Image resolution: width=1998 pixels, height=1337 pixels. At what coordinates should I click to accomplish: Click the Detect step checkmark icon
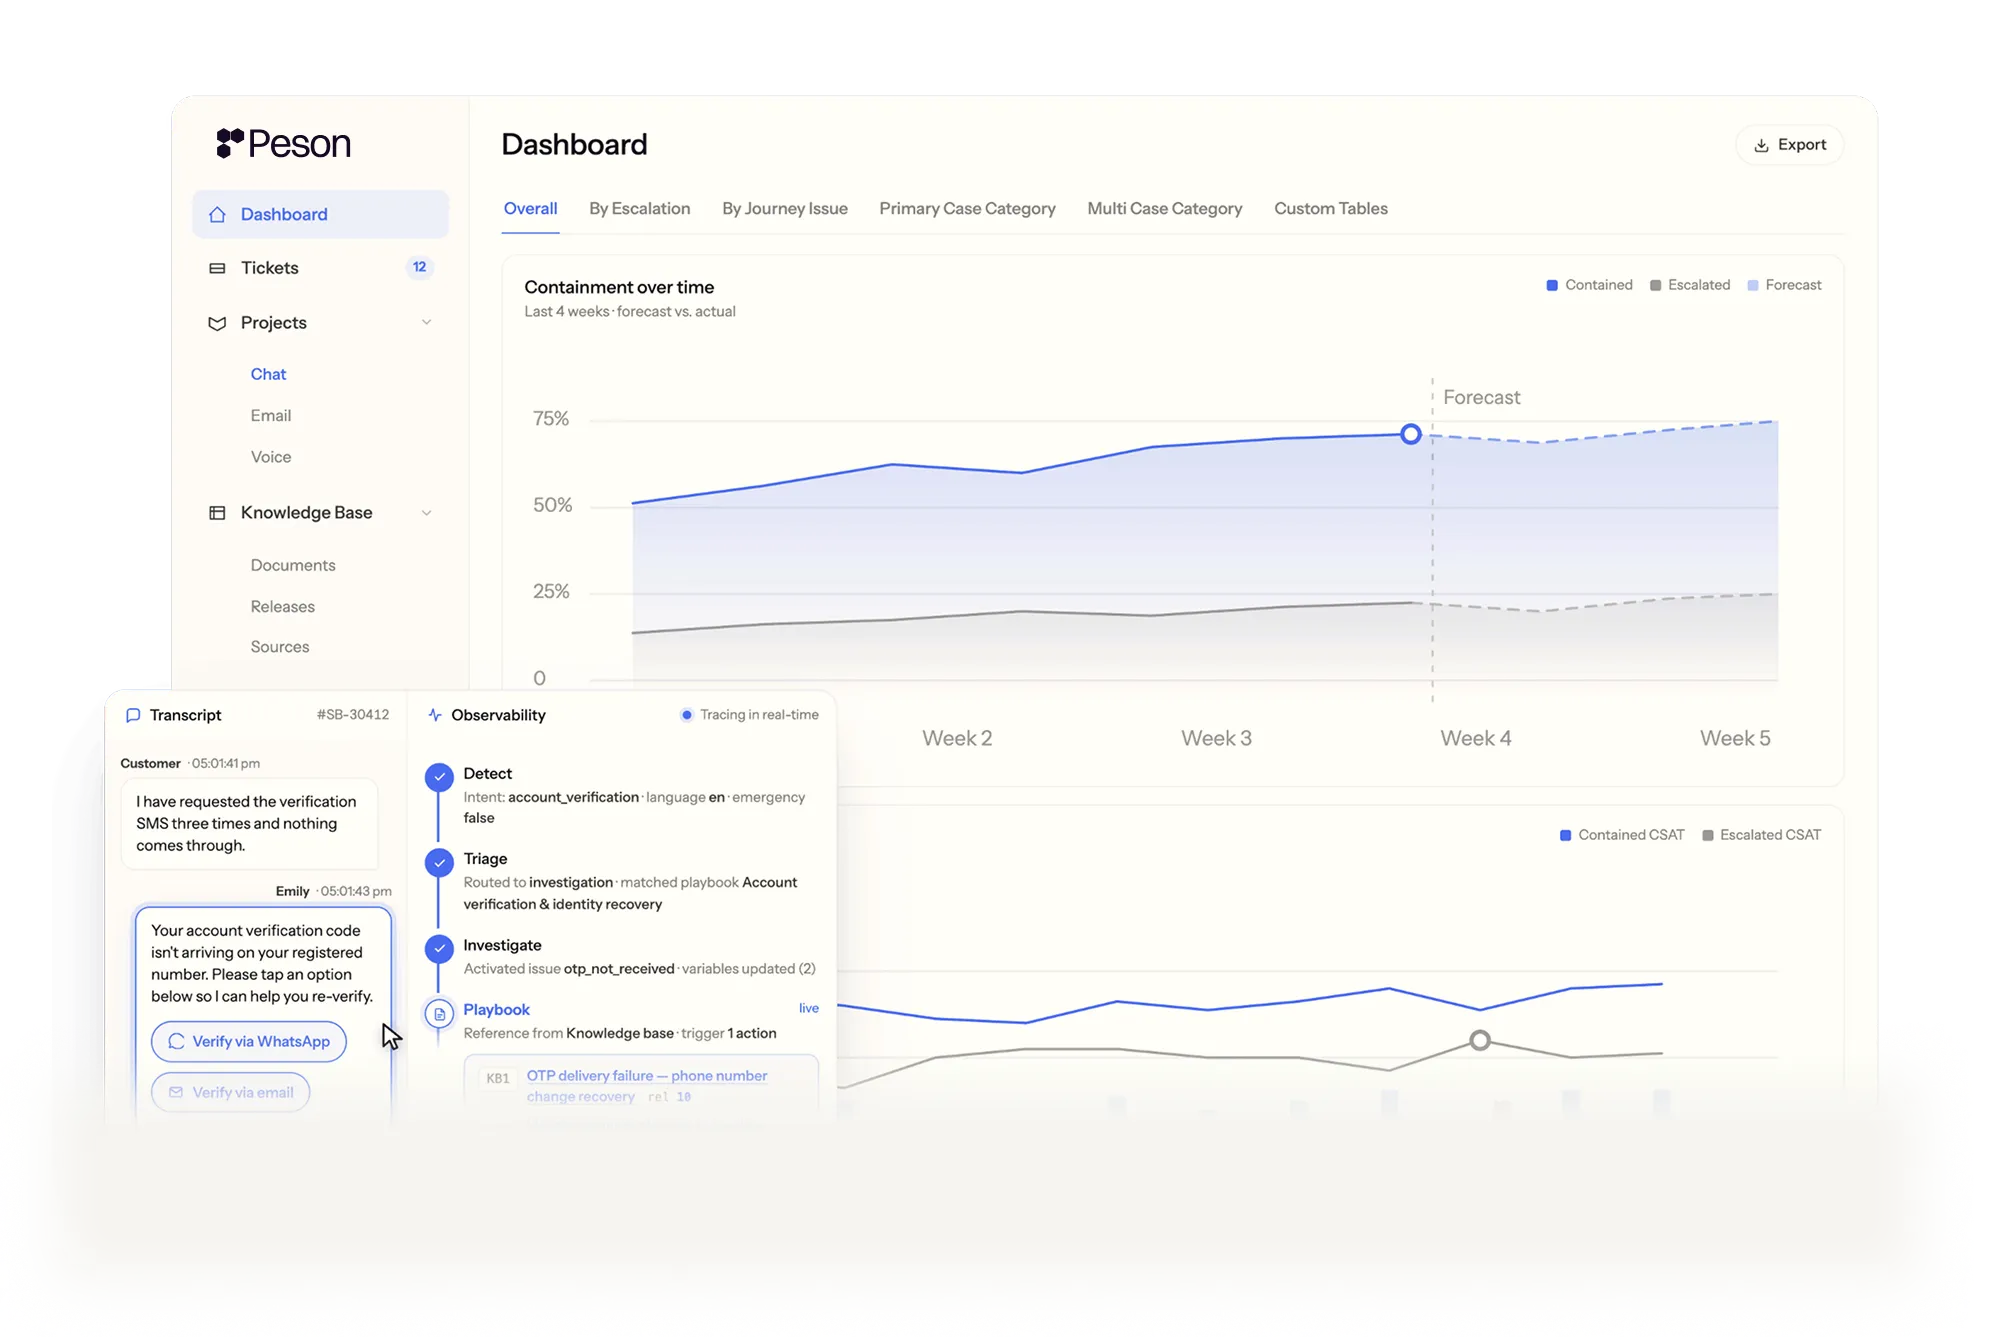click(x=439, y=777)
